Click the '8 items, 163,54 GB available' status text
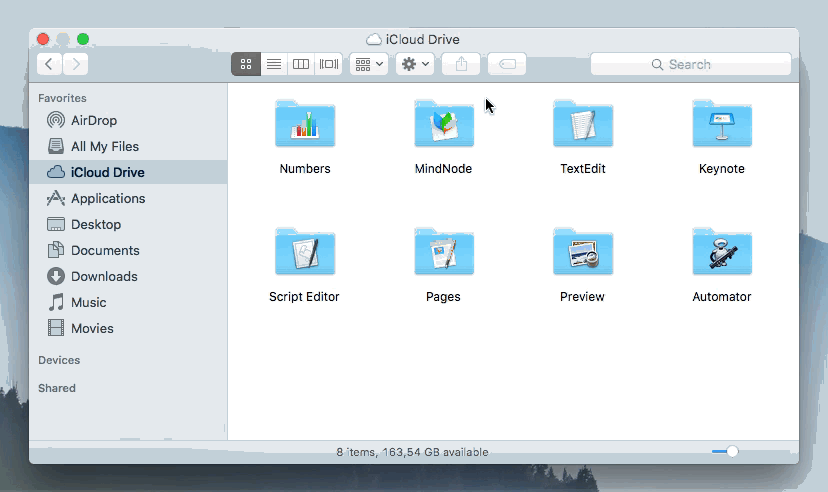The image size is (828, 492). [x=412, y=452]
